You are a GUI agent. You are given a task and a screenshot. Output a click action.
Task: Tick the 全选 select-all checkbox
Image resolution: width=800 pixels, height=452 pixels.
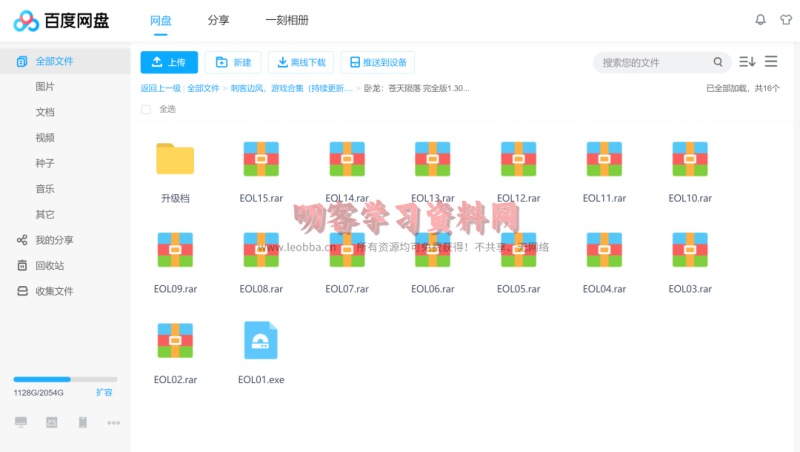tap(146, 109)
